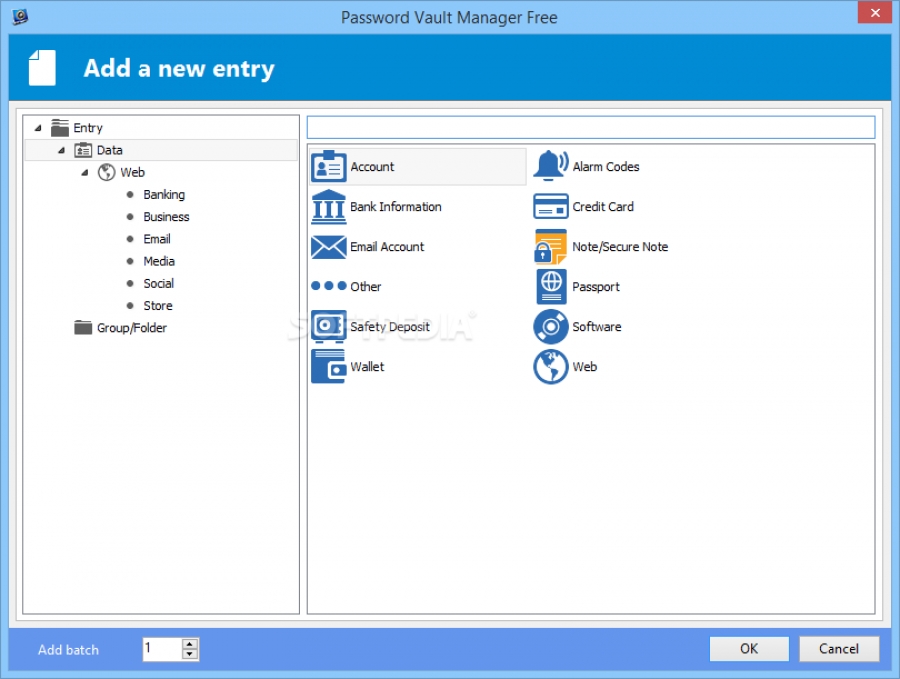Select the Data label in tree
900x679 pixels.
point(110,150)
